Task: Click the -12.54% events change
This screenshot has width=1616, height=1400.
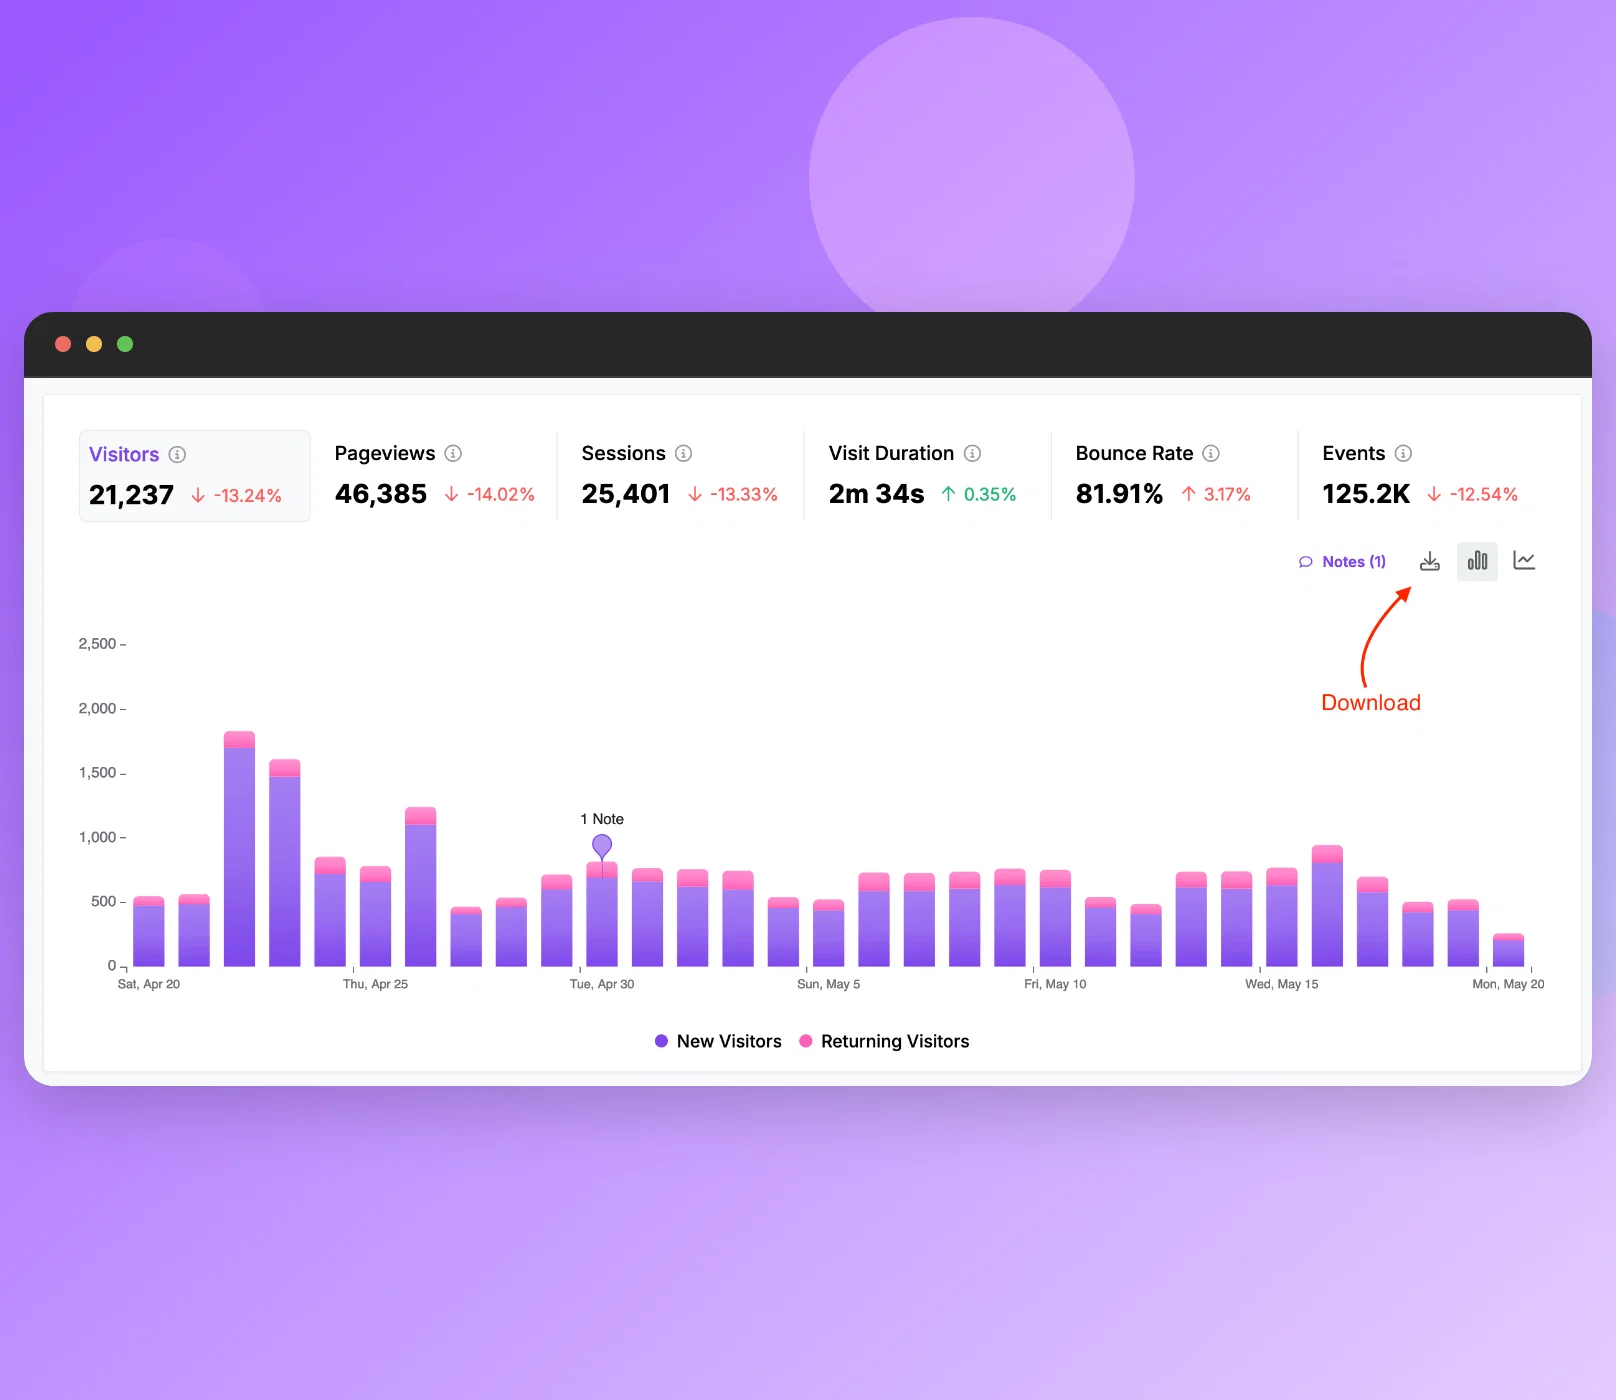Action: 1473,495
